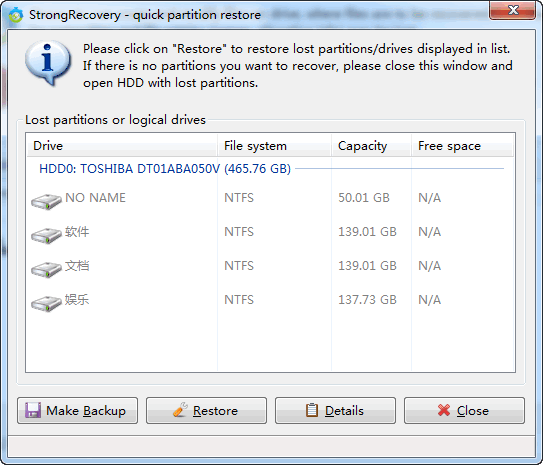This screenshot has width=543, height=465.
Task: Sort list by Drive column header
Action: click(x=122, y=146)
